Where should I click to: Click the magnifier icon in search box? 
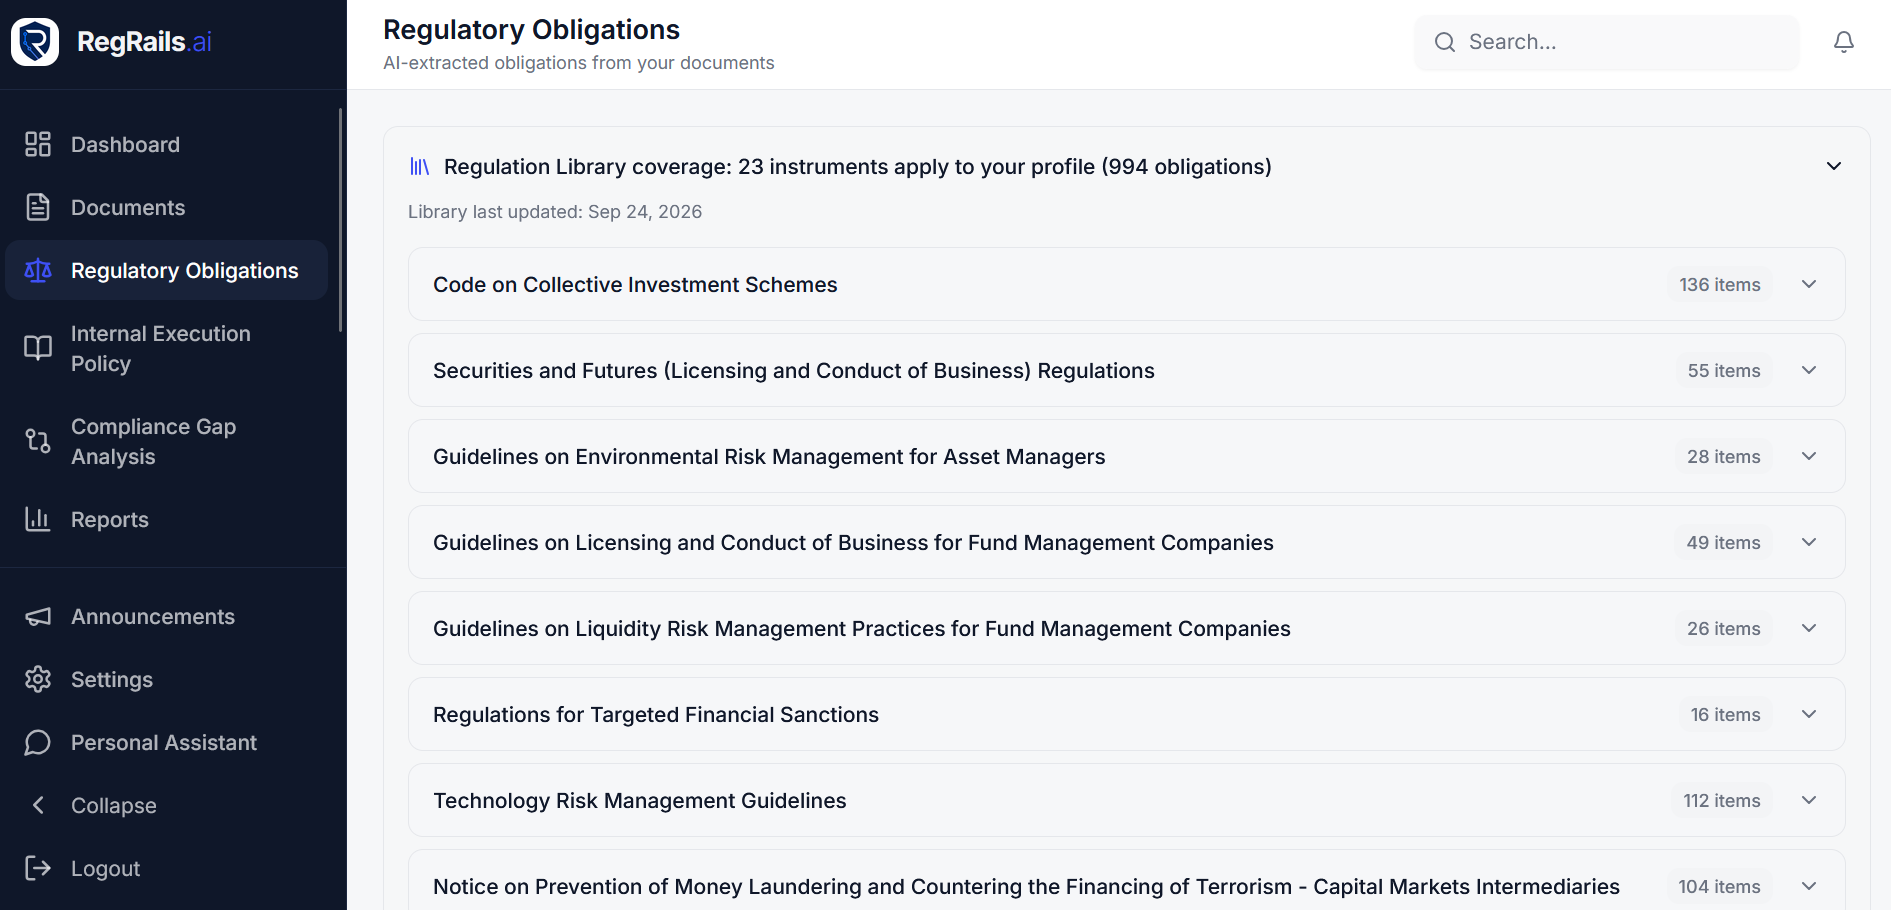1445,42
